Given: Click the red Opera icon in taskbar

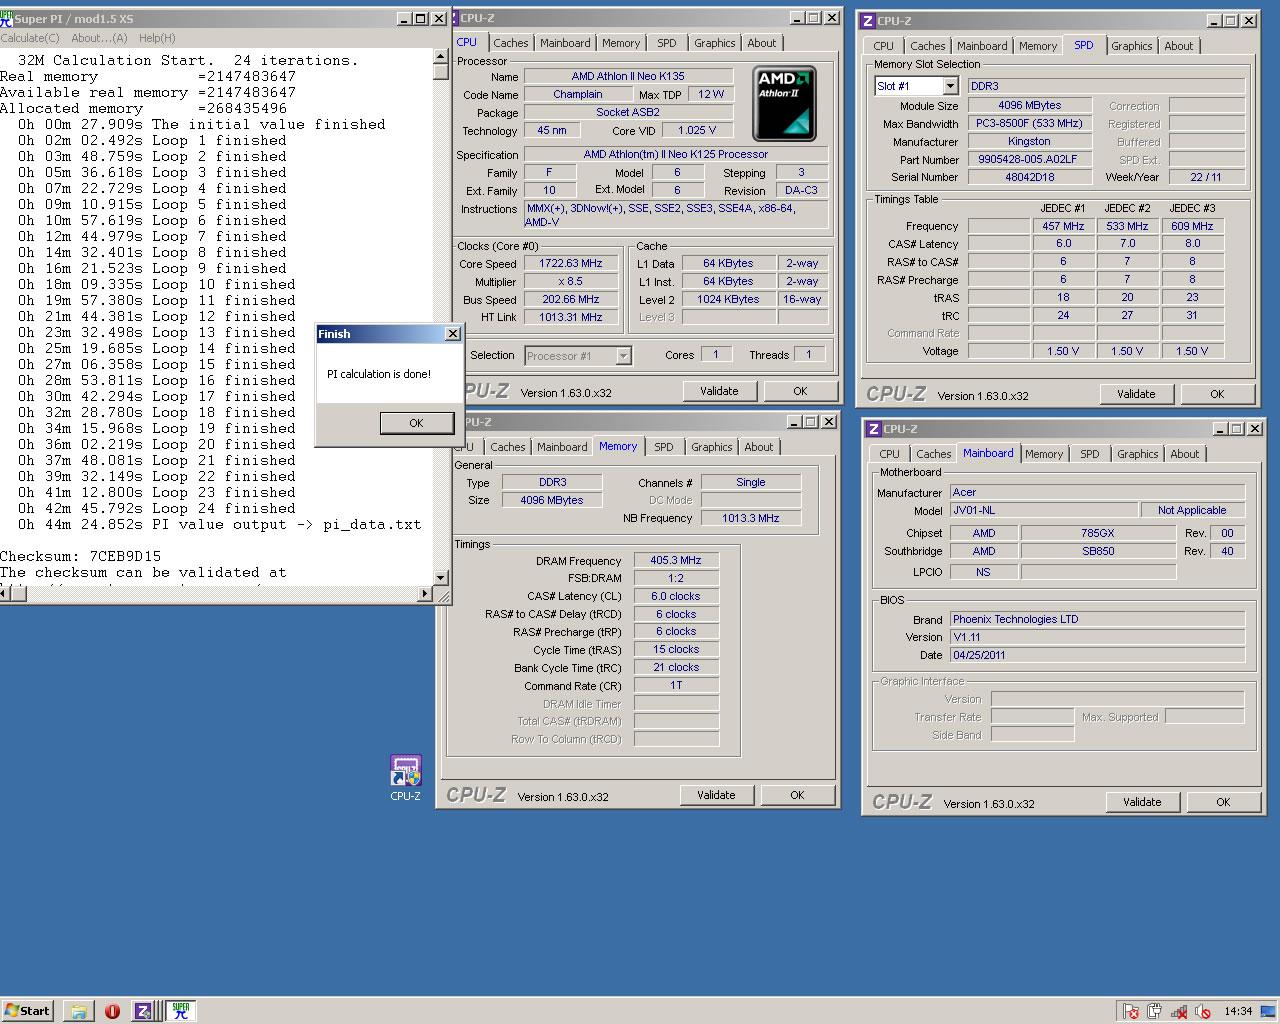Looking at the screenshot, I should pyautogui.click(x=112, y=1010).
